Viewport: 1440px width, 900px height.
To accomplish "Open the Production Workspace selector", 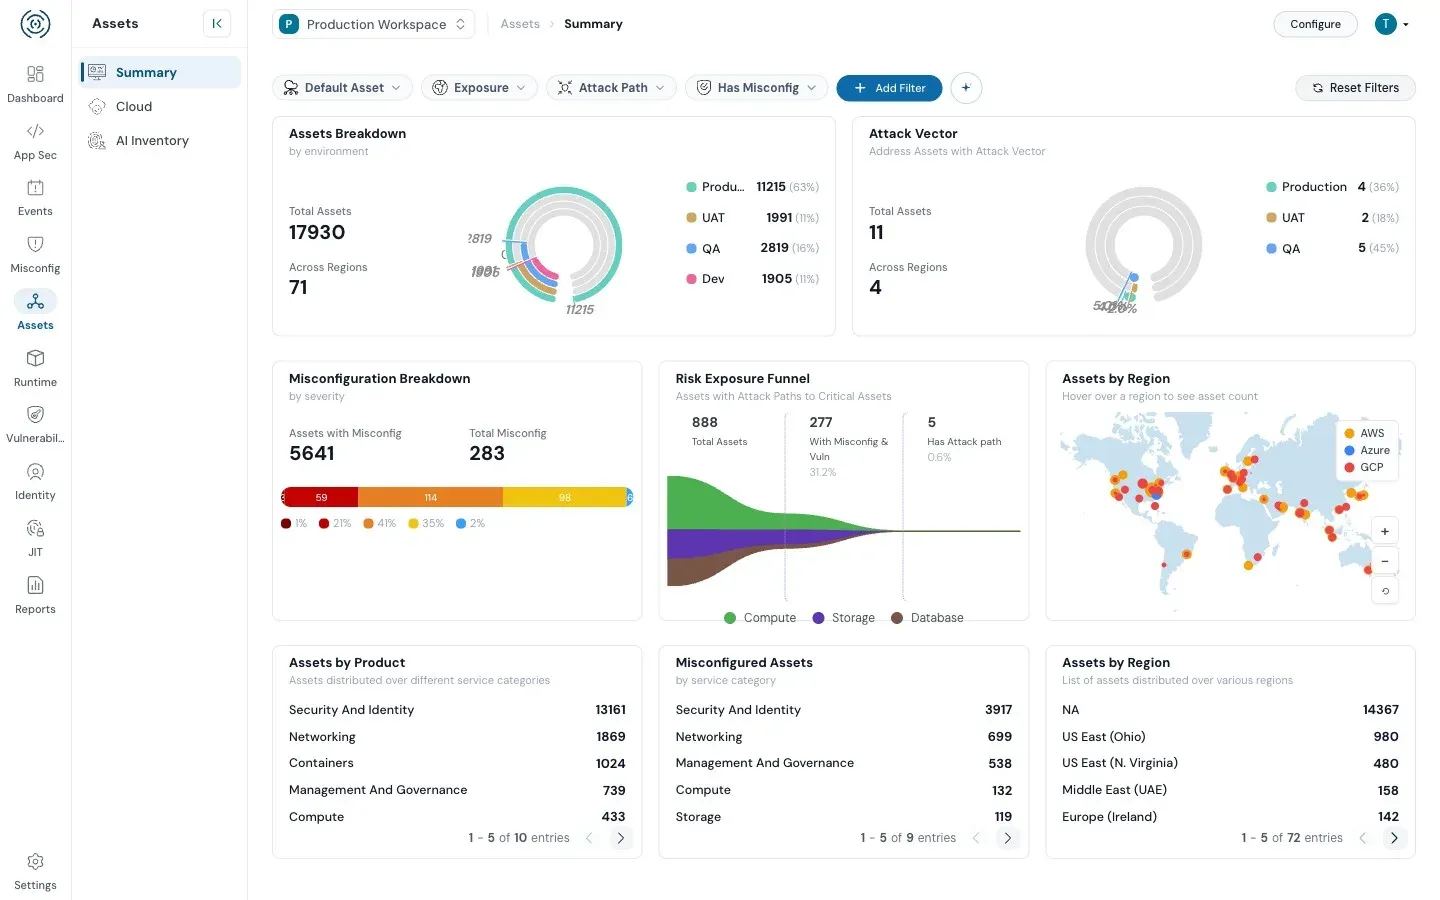I will click(x=373, y=24).
